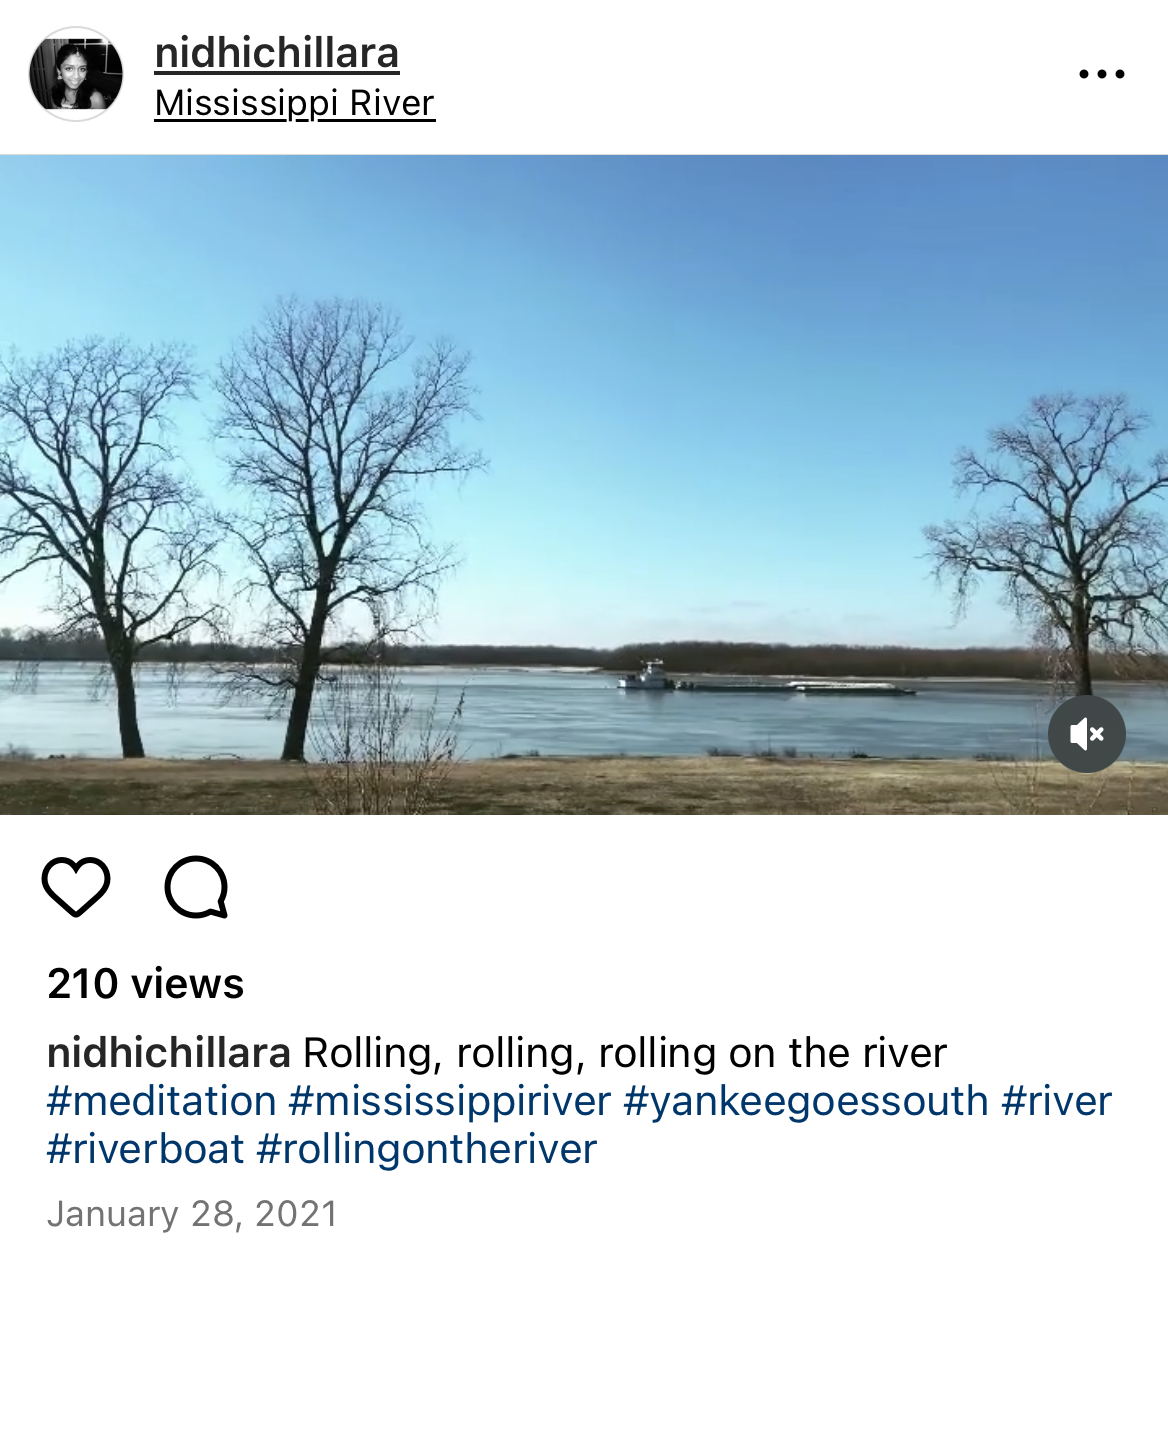
Task: Click nidhichillara username in the caption
Action: (x=169, y=1053)
